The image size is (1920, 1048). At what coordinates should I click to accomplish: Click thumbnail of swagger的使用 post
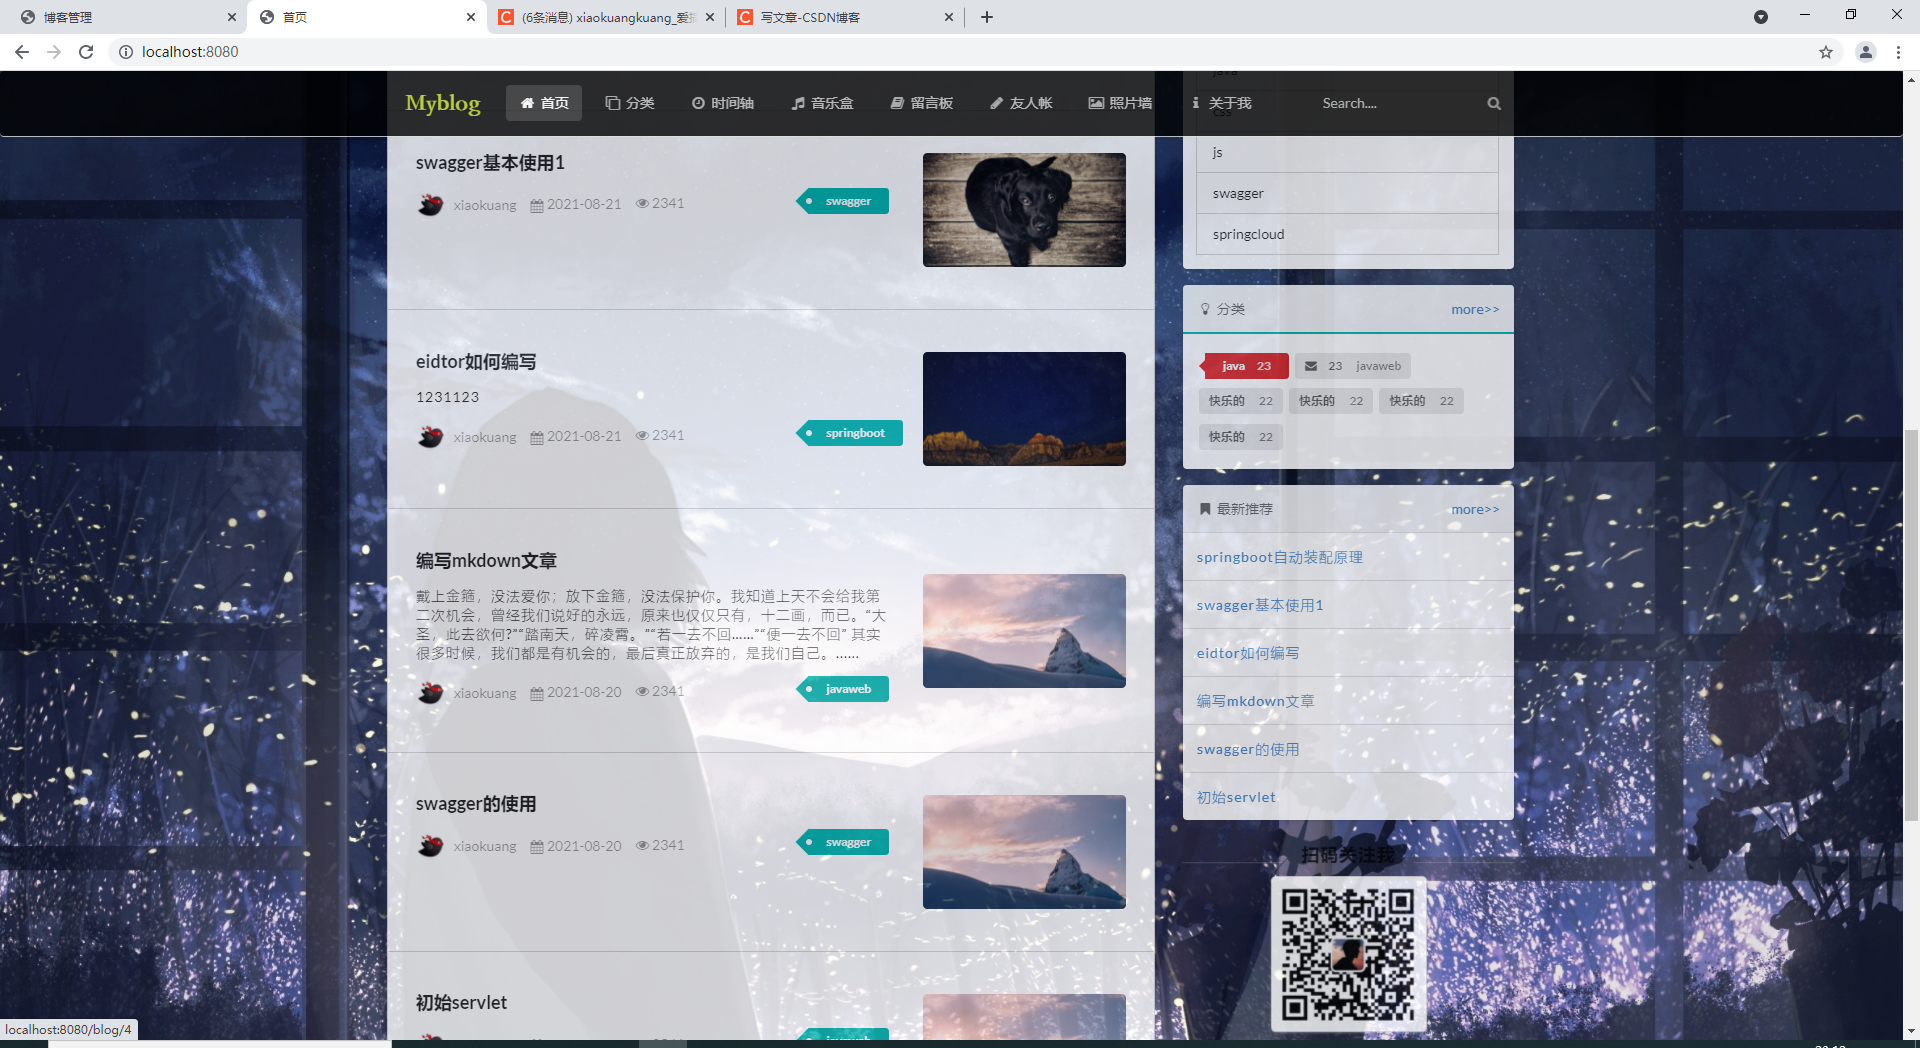click(1024, 852)
